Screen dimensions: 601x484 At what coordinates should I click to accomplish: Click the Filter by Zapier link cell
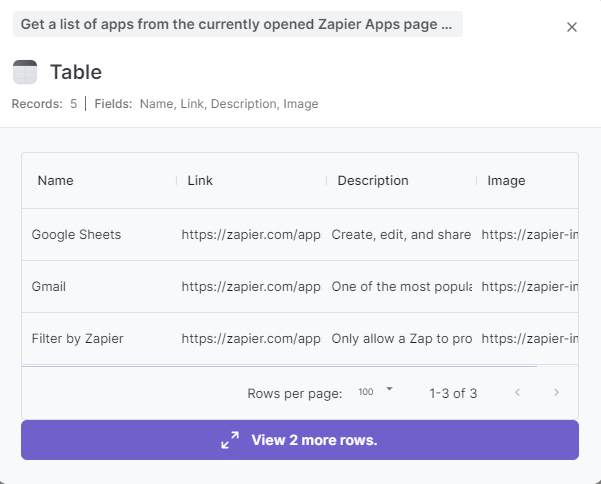[251, 339]
